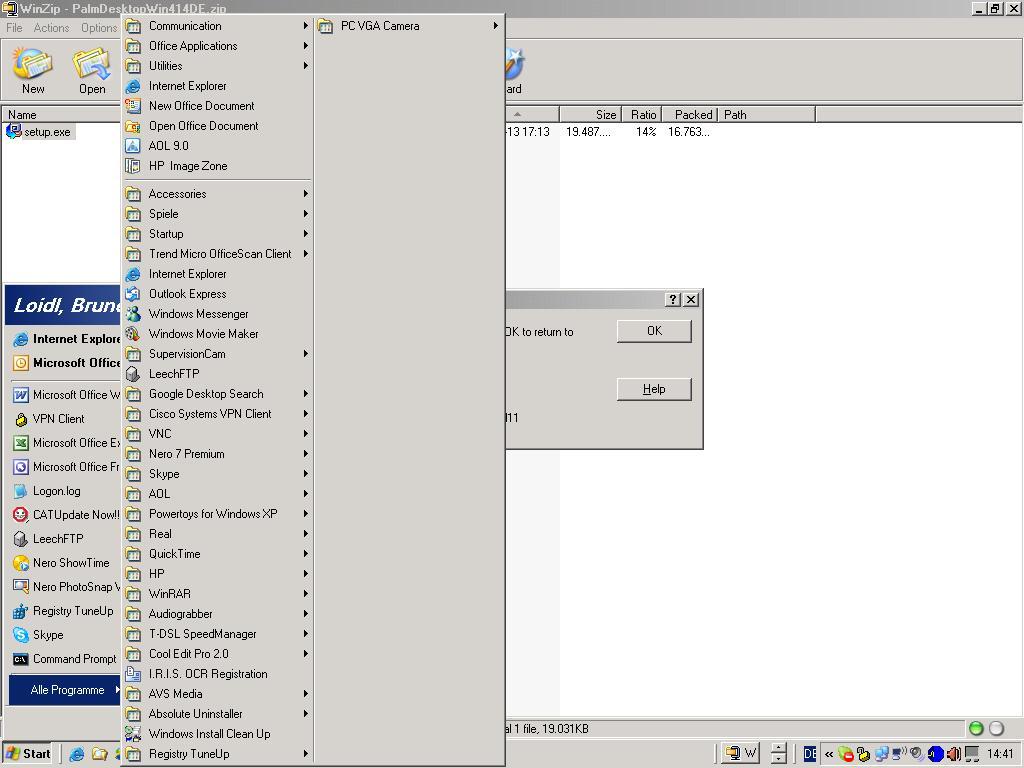
Task: Launch Microsoft Office Word from Start menu
Action: pyautogui.click(x=65, y=395)
